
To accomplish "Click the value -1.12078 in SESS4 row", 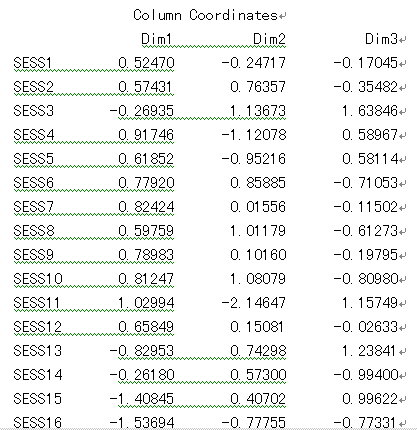I will click(254, 135).
